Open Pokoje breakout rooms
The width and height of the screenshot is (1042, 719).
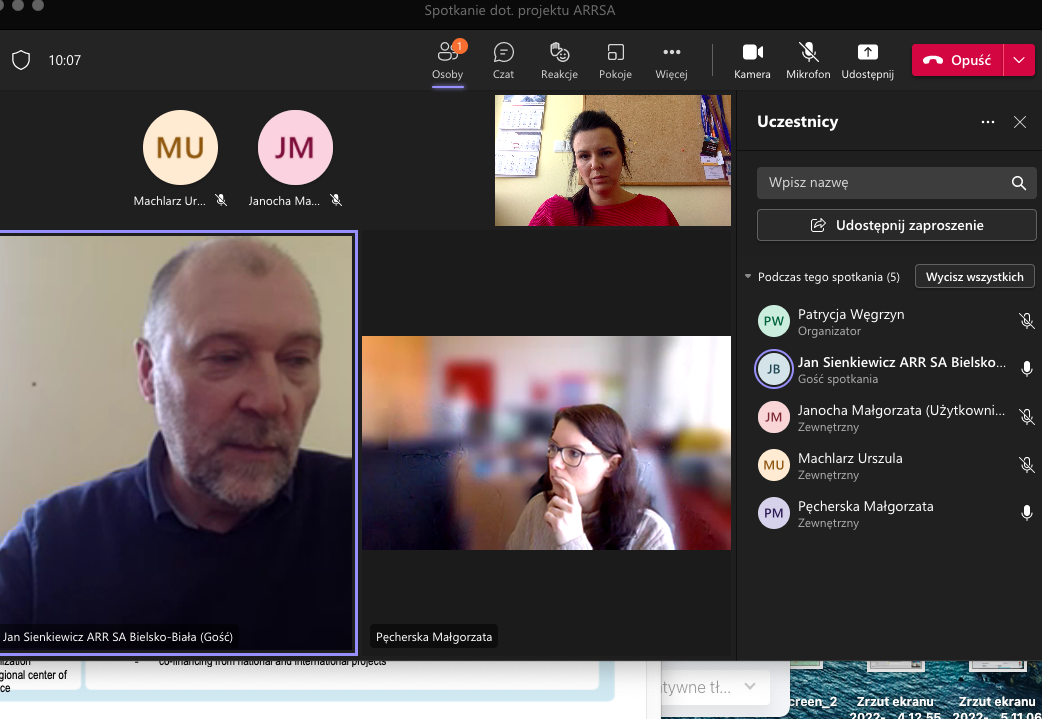615,53
